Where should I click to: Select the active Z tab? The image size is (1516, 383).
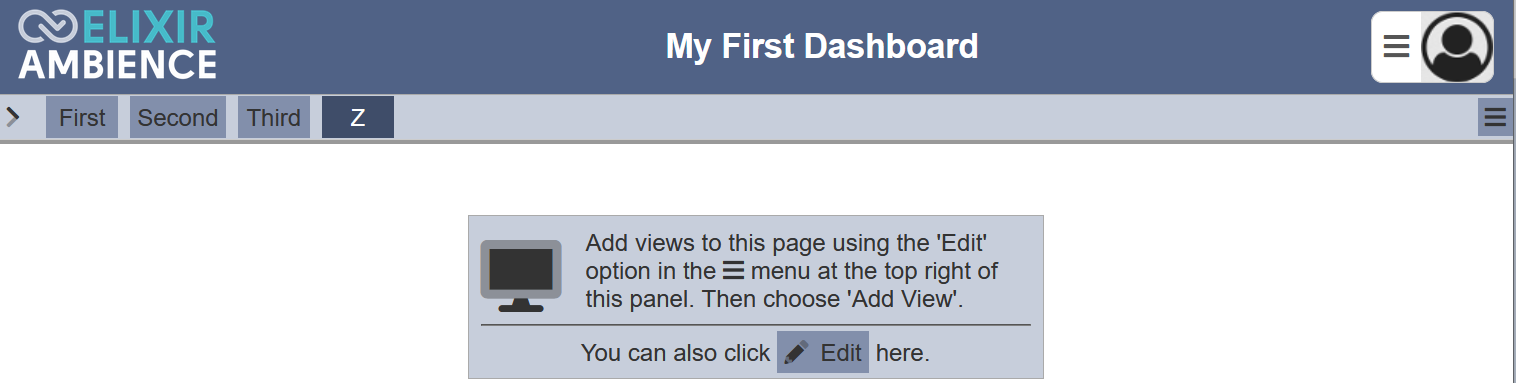coord(358,117)
